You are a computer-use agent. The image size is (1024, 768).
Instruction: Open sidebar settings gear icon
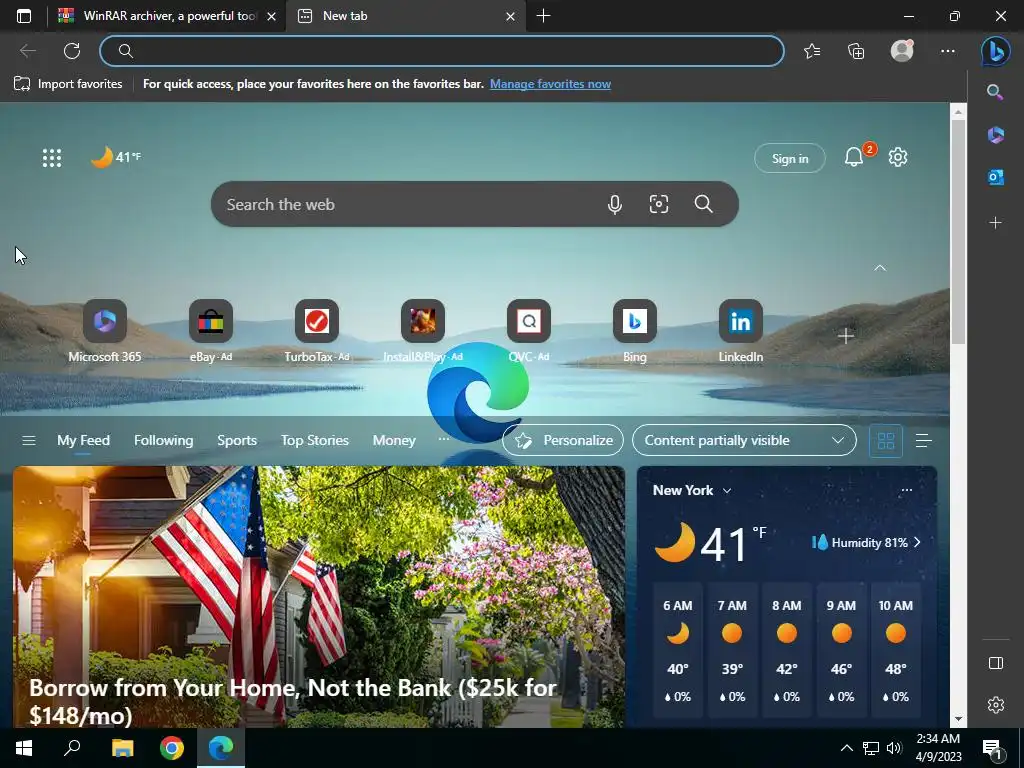pyautogui.click(x=995, y=705)
